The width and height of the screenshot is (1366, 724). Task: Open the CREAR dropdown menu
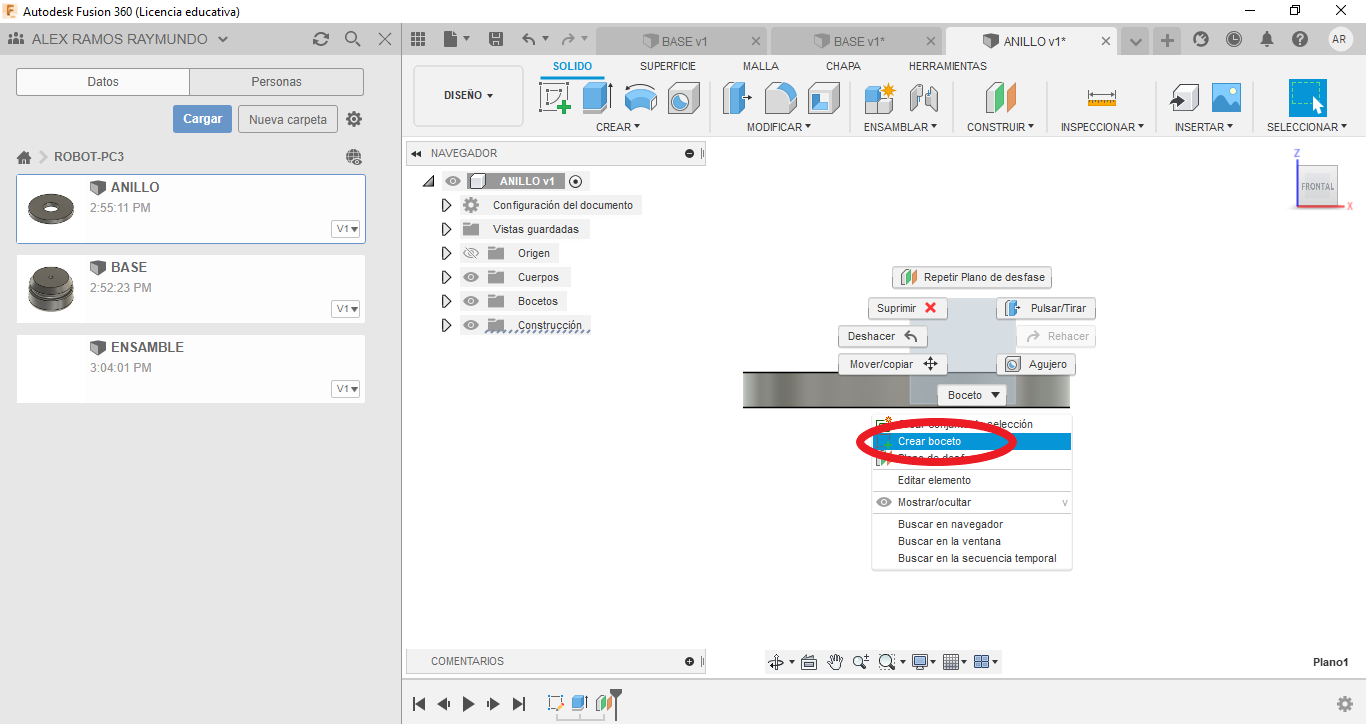tap(618, 127)
